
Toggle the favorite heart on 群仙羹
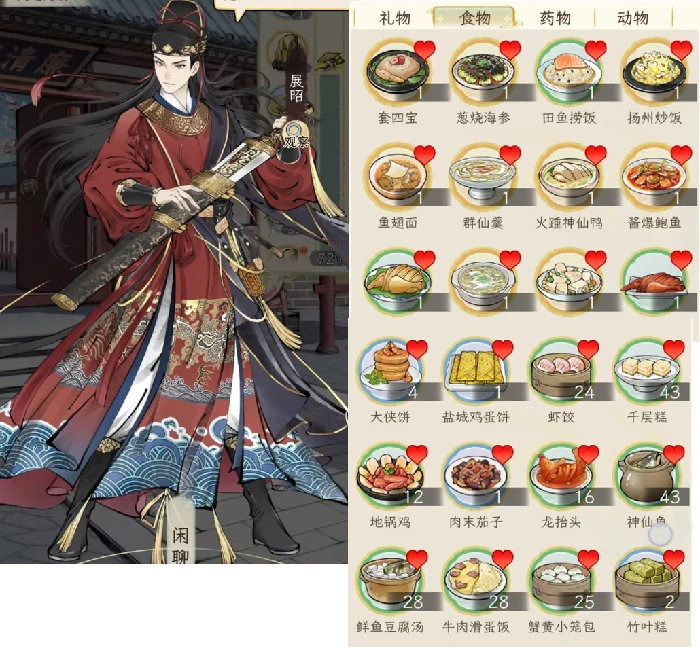[510, 154]
